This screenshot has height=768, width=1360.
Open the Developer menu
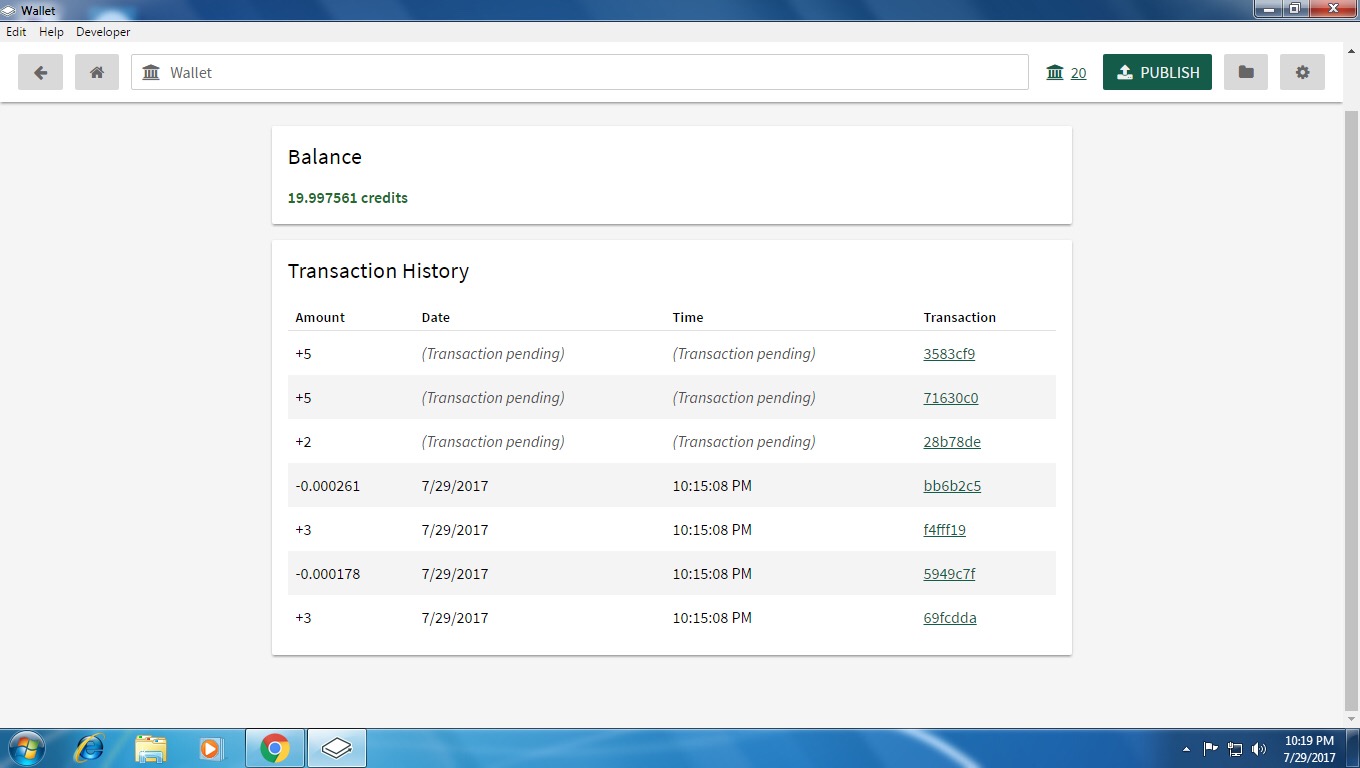click(x=103, y=32)
